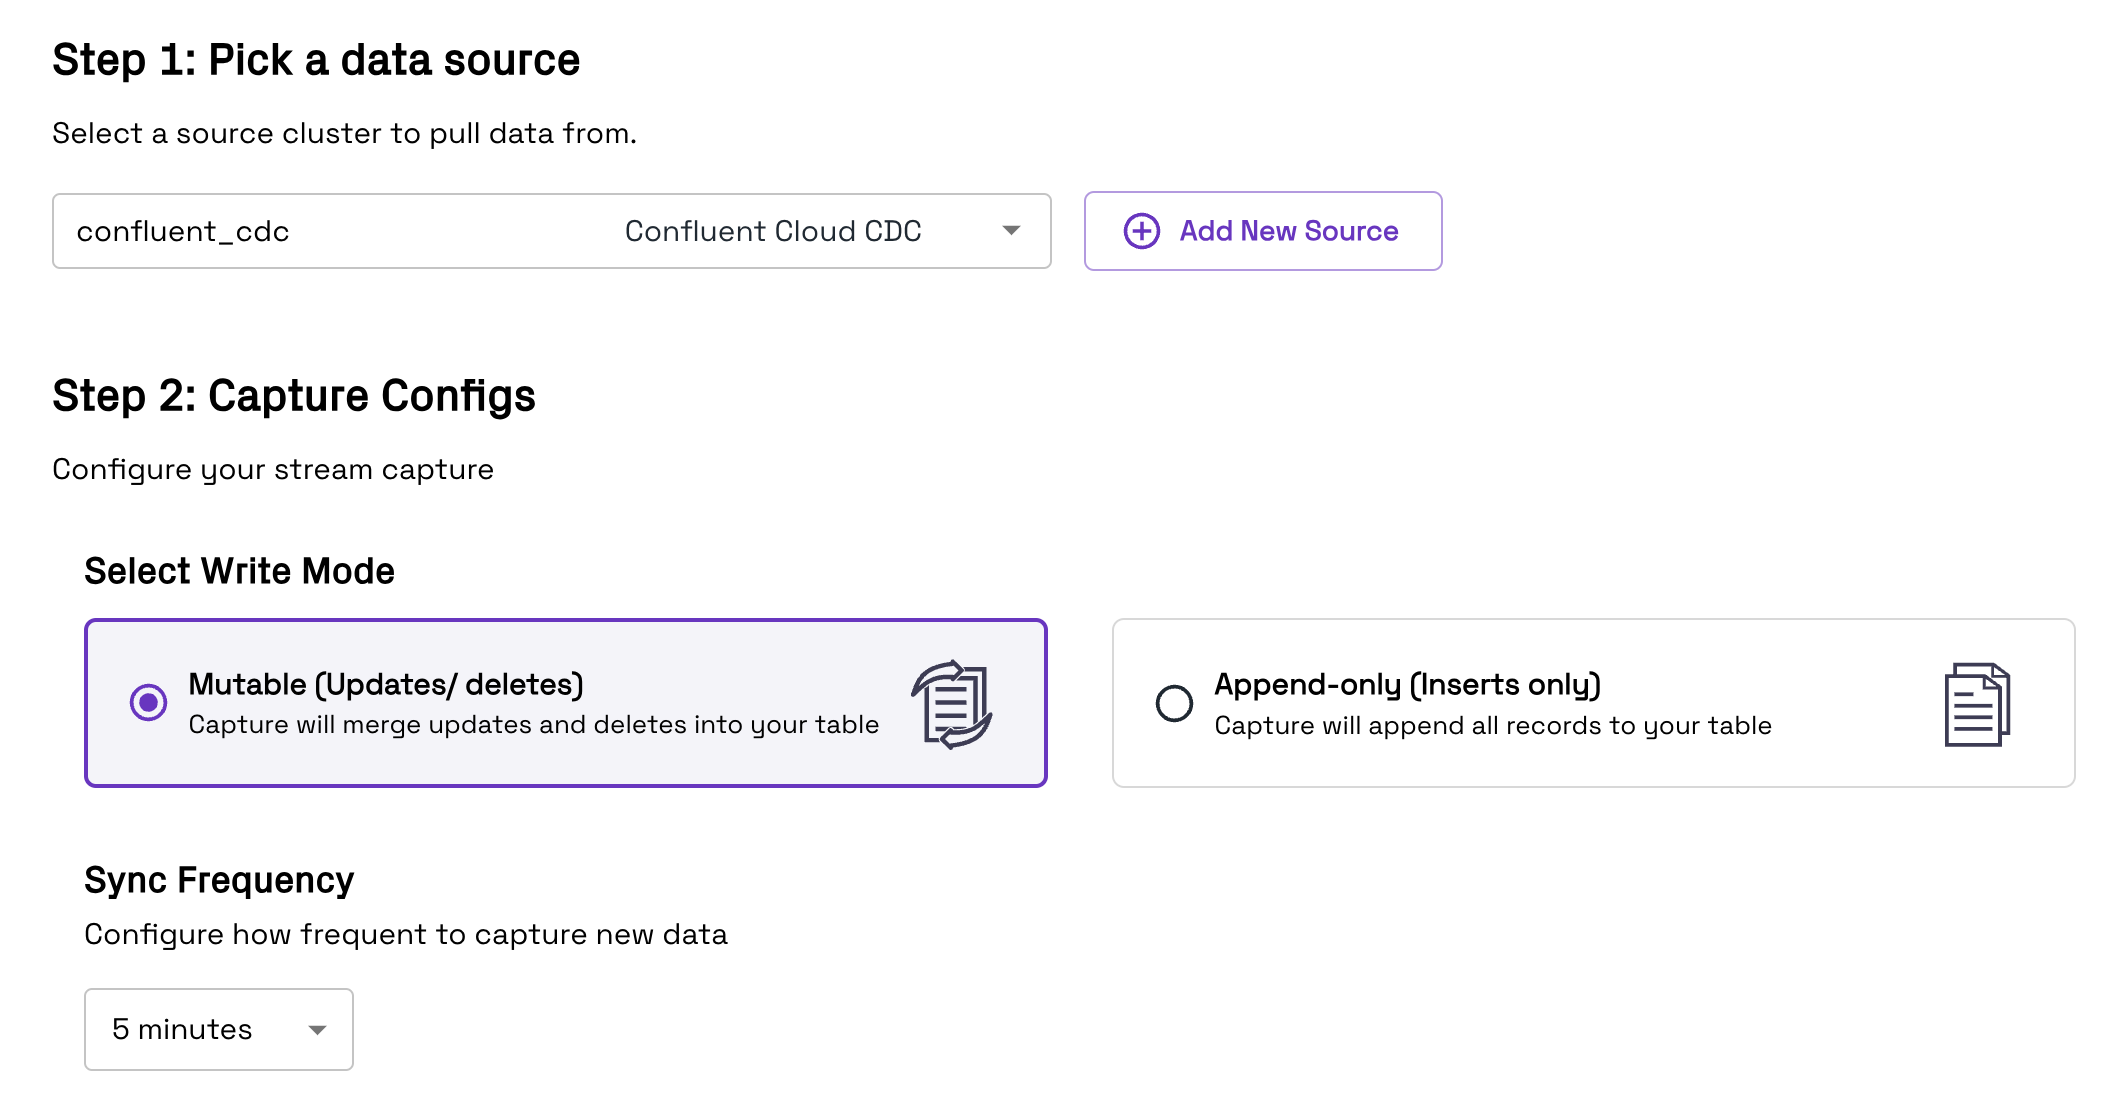The height and width of the screenshot is (1112, 2104).
Task: Click the Mutable (Updates/ deletes) title text
Action: 386,684
